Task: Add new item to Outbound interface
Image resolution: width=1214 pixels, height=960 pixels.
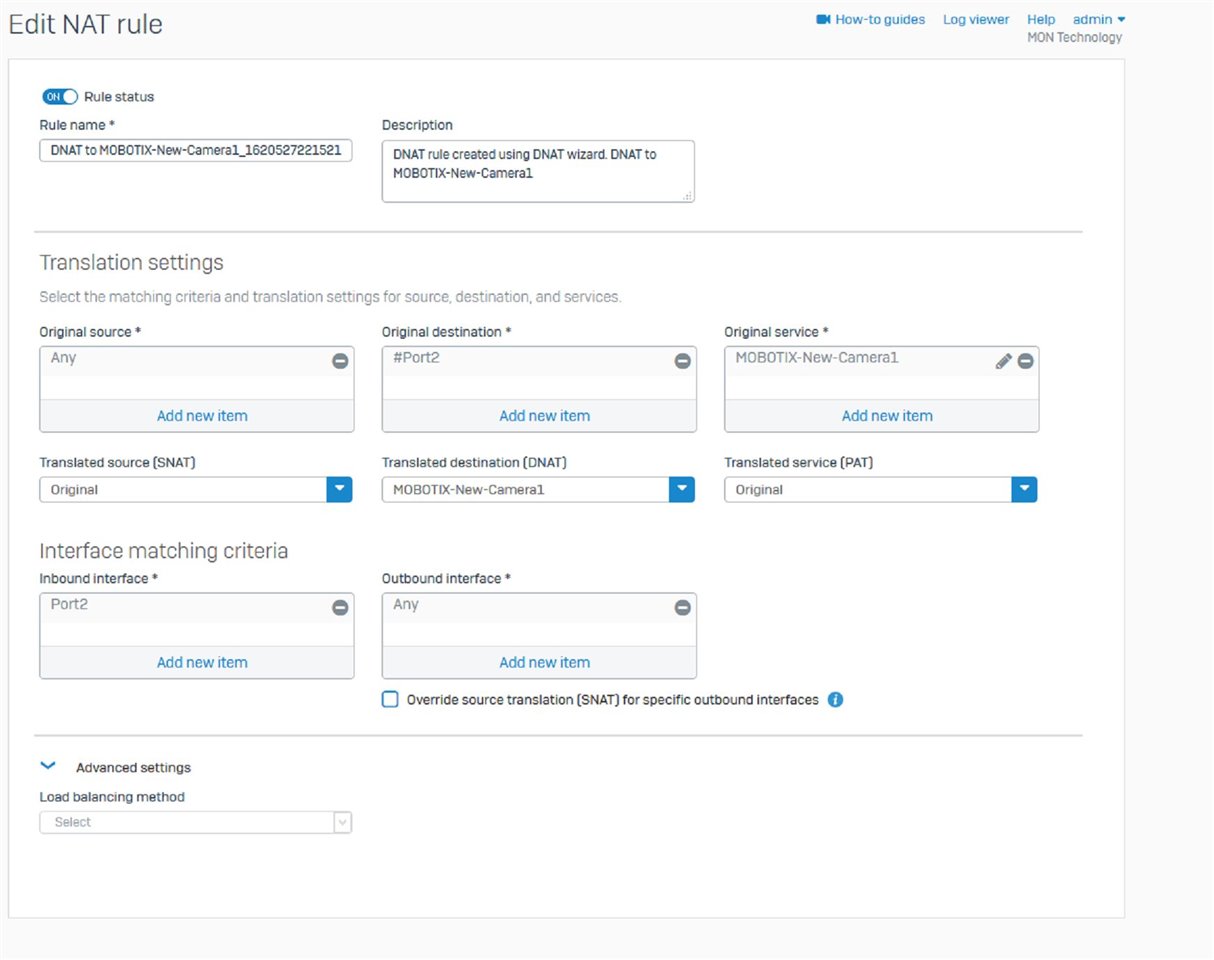Action: coord(544,662)
